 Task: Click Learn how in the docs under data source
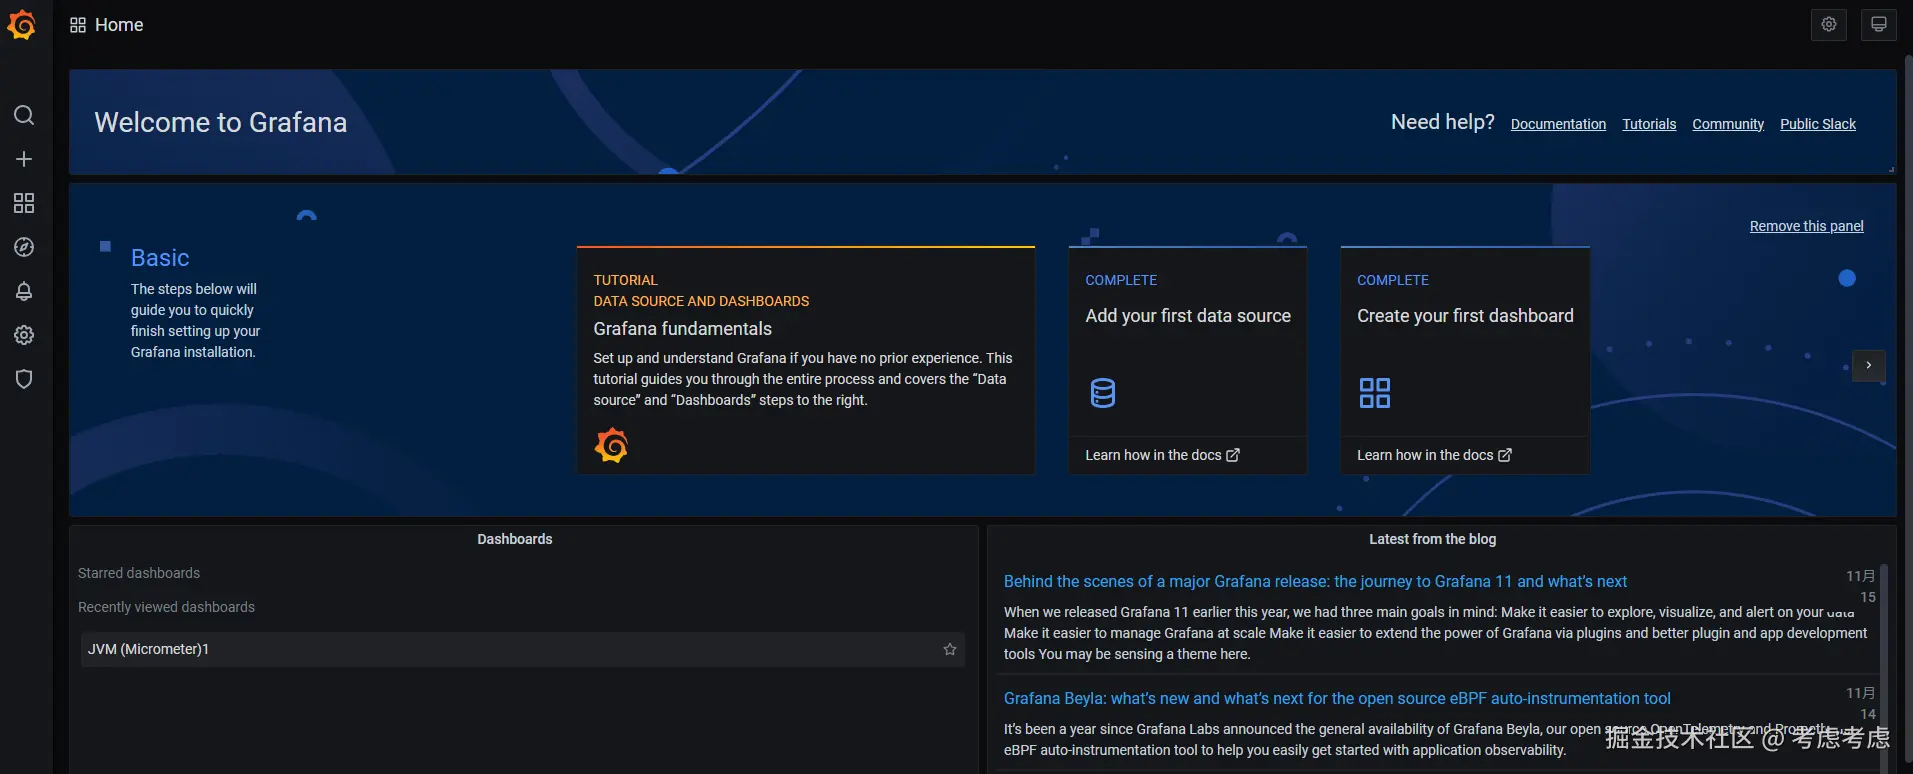click(x=1162, y=455)
